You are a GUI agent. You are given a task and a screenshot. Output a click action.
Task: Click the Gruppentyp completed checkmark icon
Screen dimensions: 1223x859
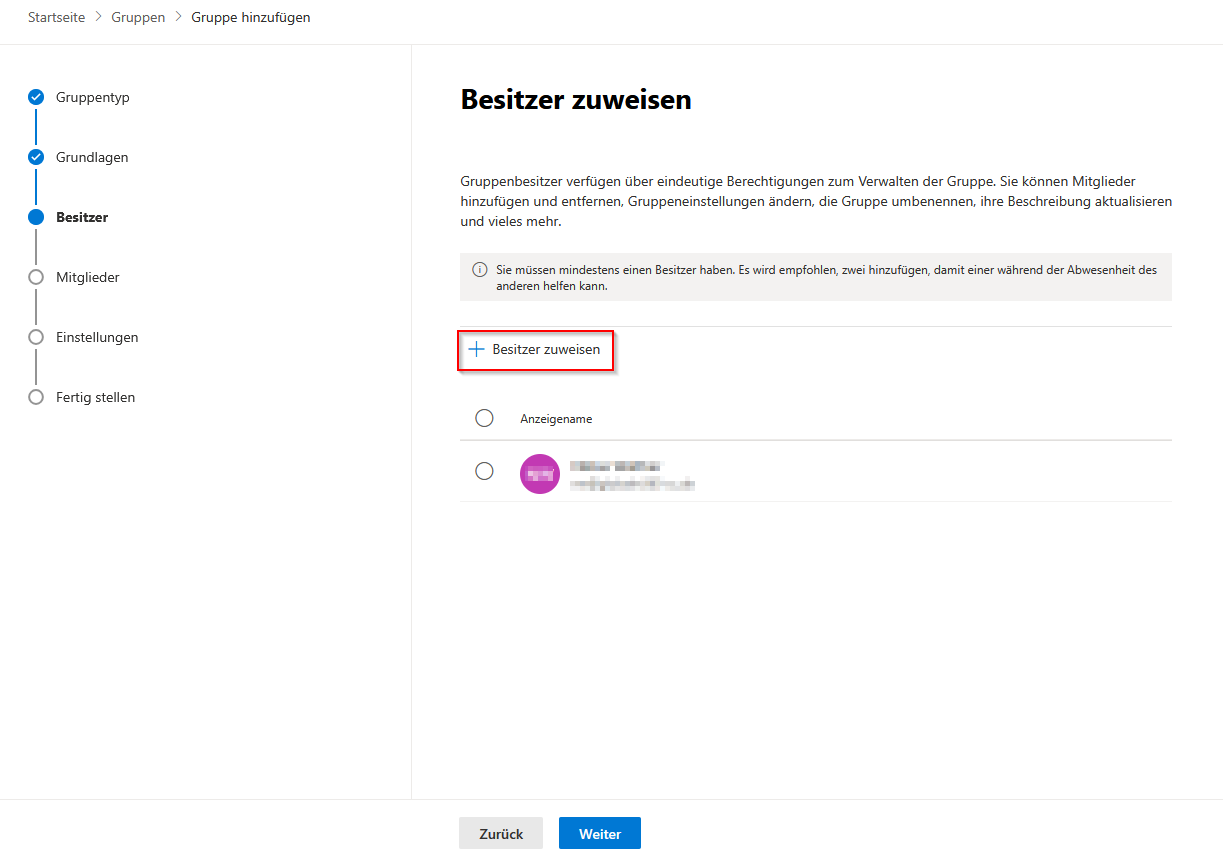coord(36,97)
